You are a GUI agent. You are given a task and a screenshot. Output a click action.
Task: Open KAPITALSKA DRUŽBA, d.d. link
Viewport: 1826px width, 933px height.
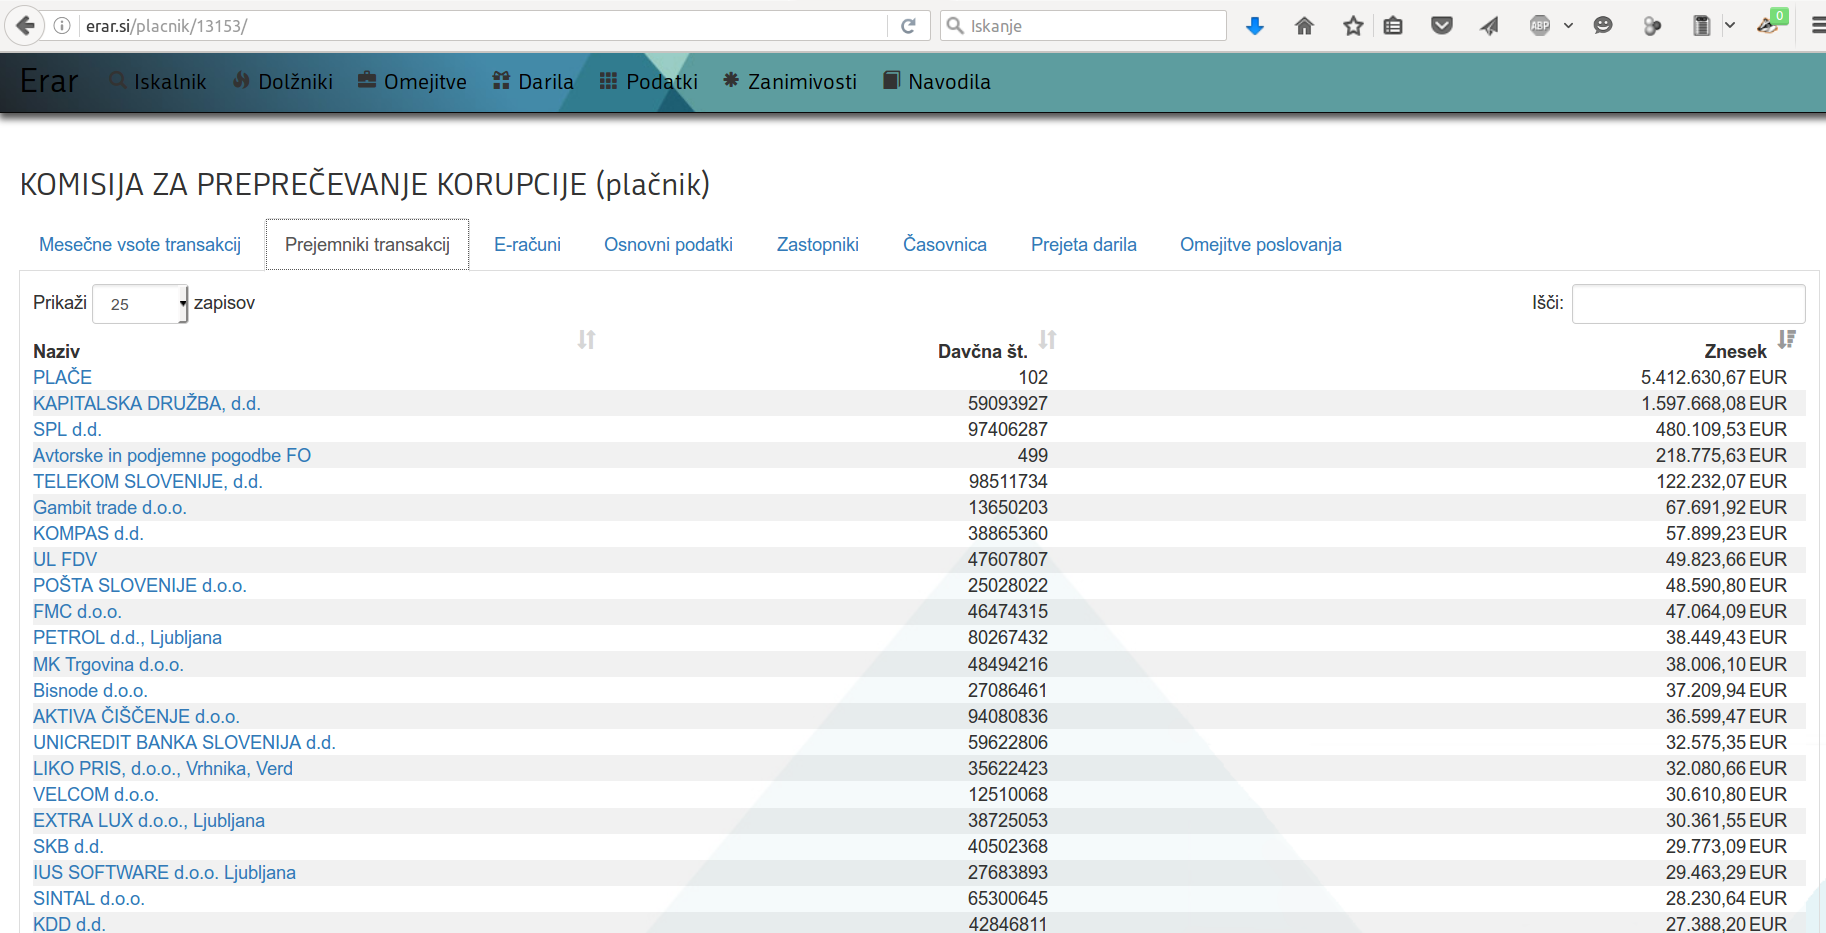point(147,403)
